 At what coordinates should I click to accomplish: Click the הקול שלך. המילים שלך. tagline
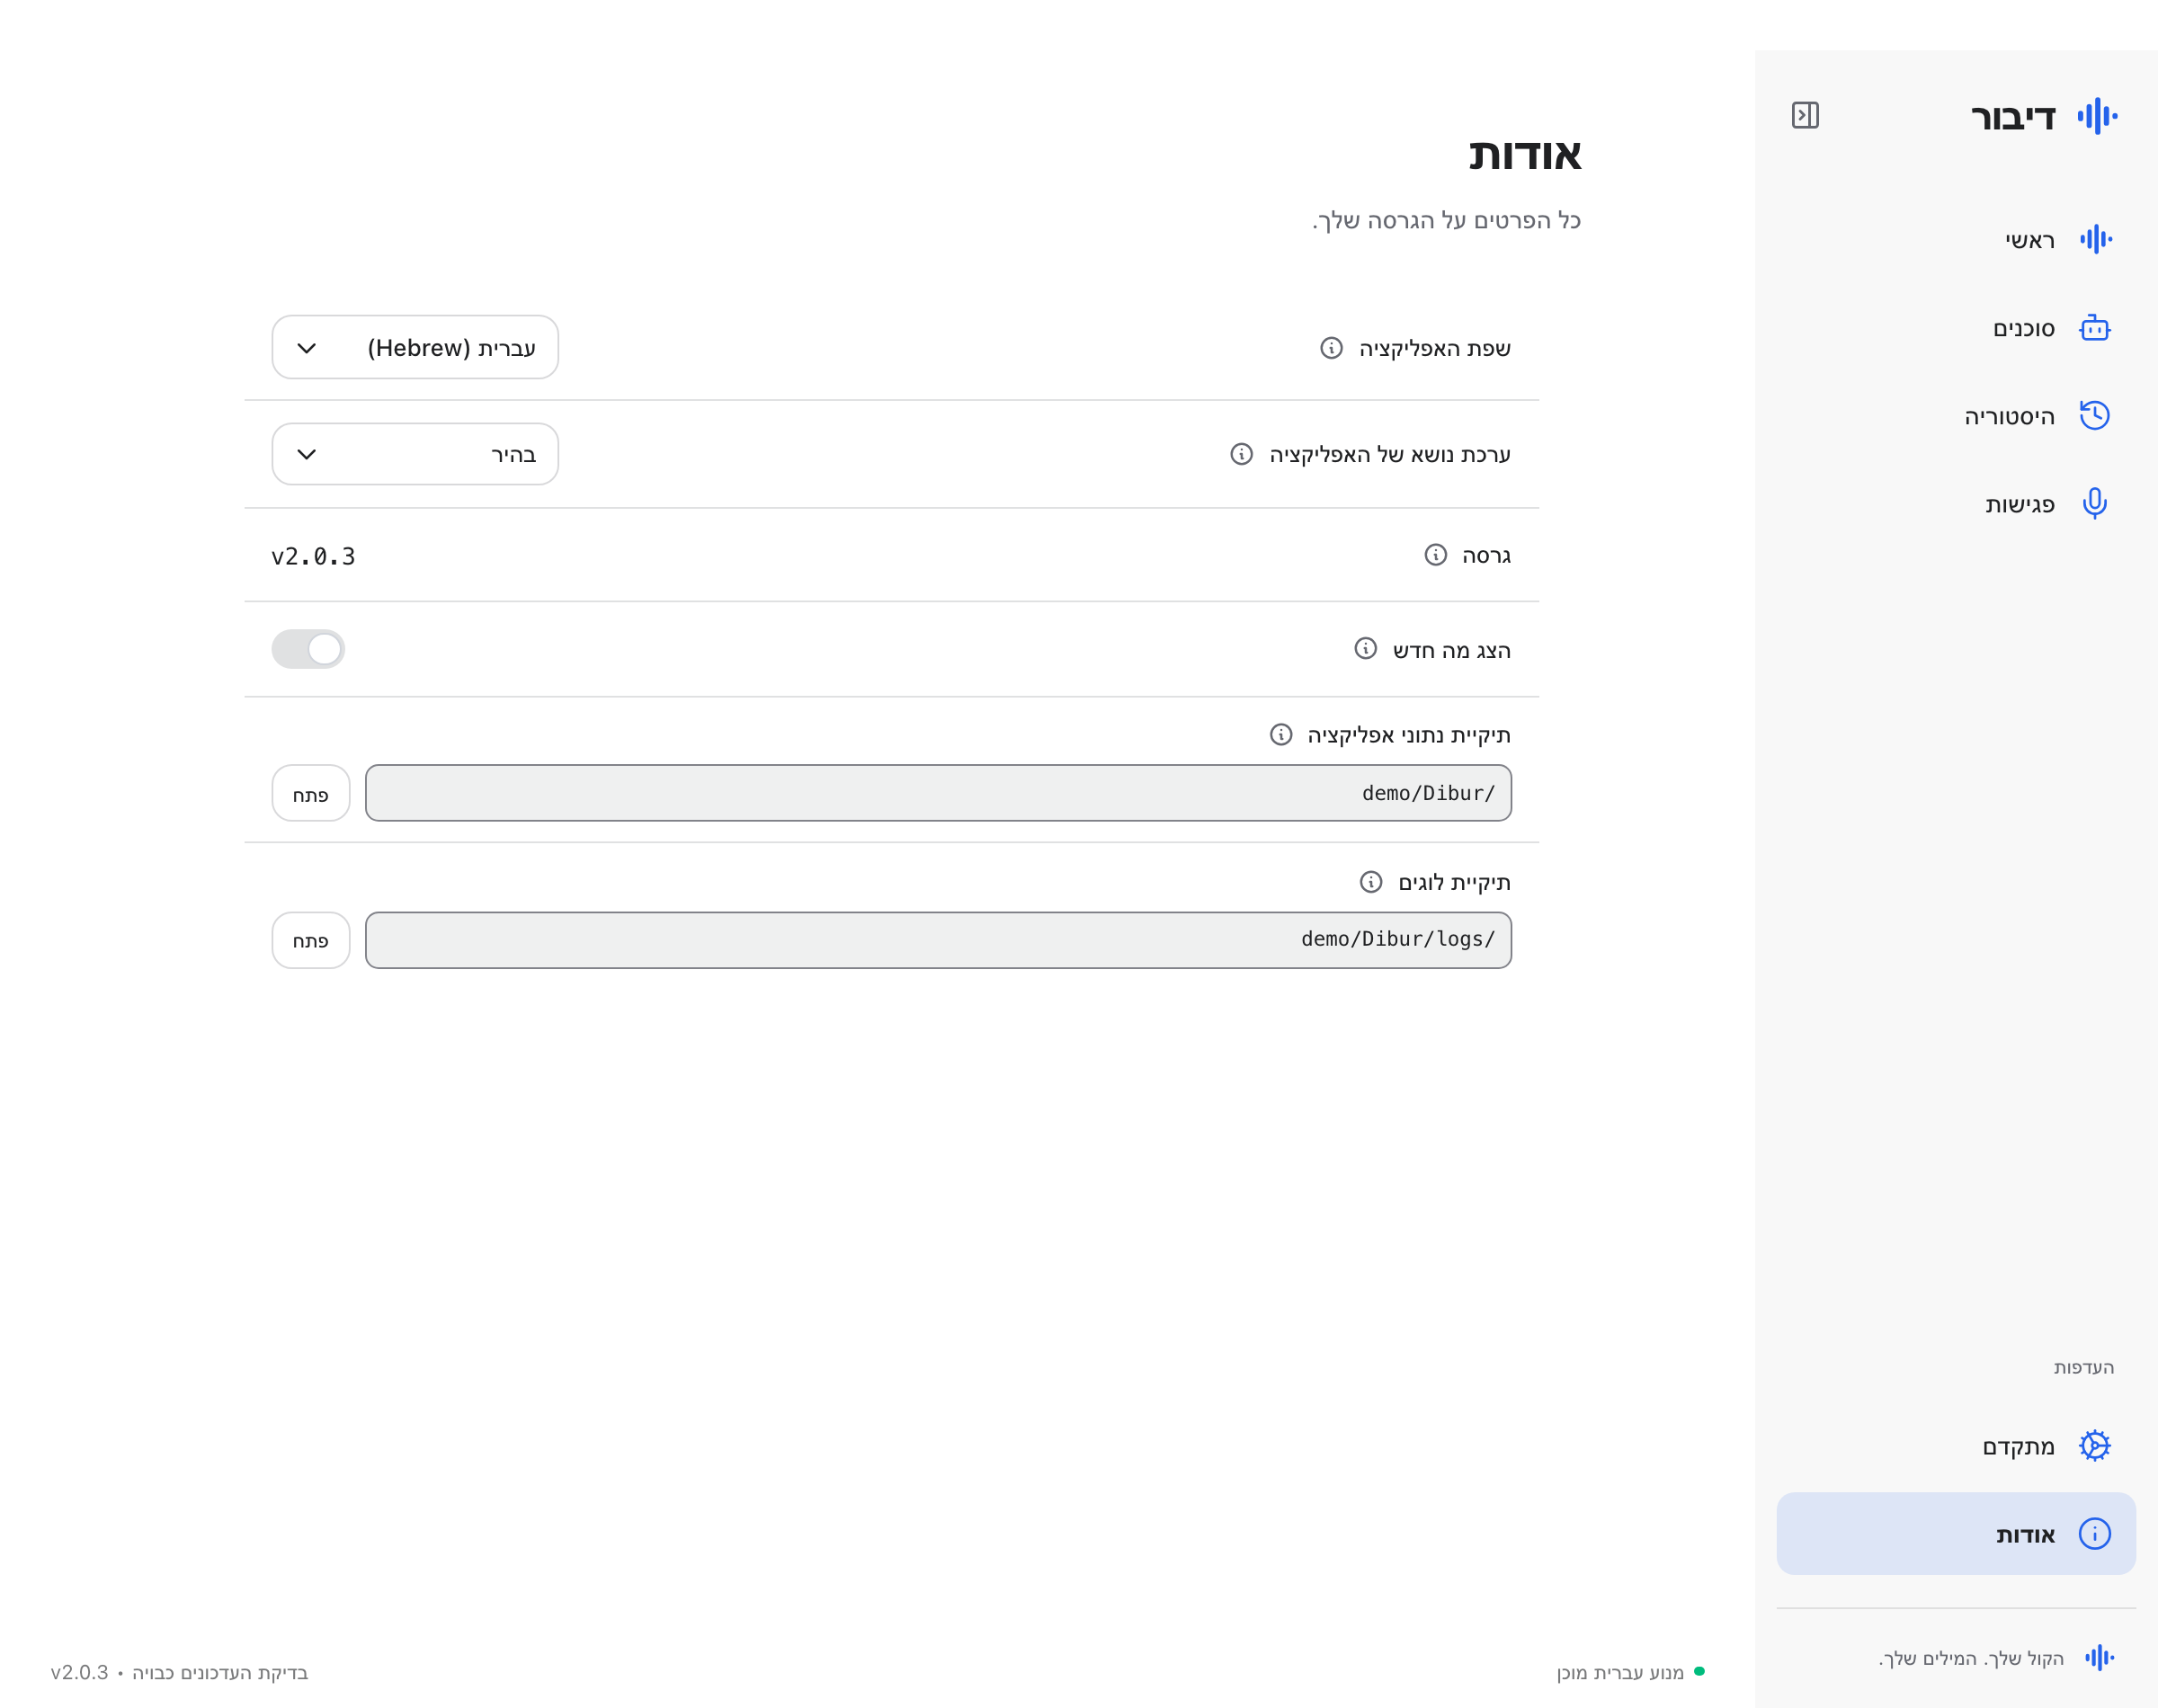1970,1658
